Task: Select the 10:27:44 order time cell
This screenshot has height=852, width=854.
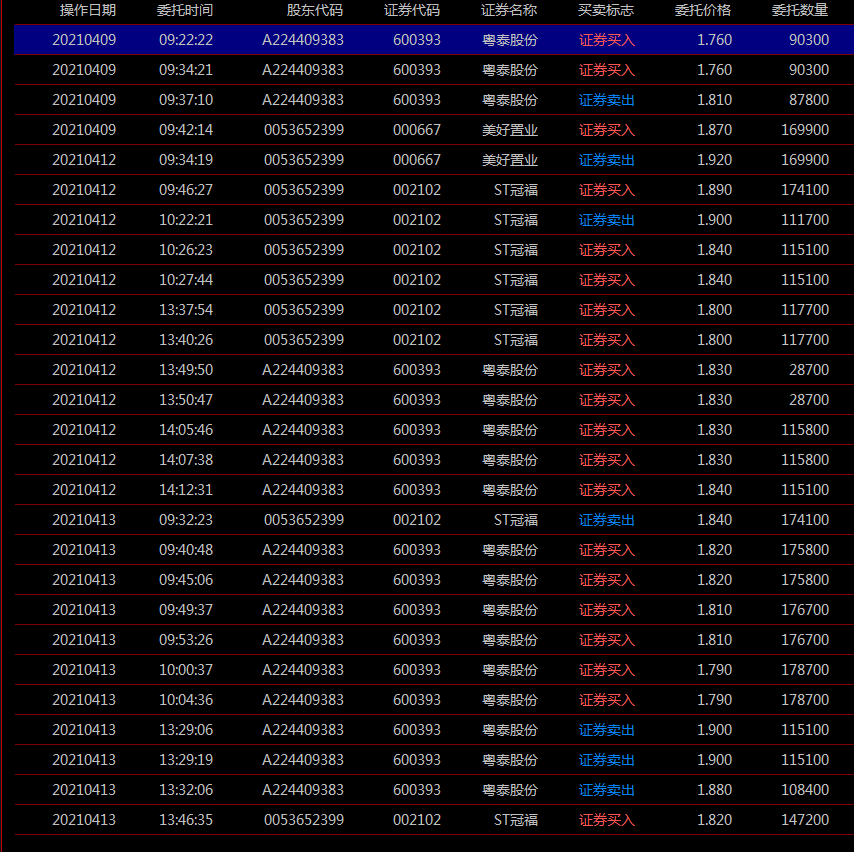Action: click(x=186, y=279)
